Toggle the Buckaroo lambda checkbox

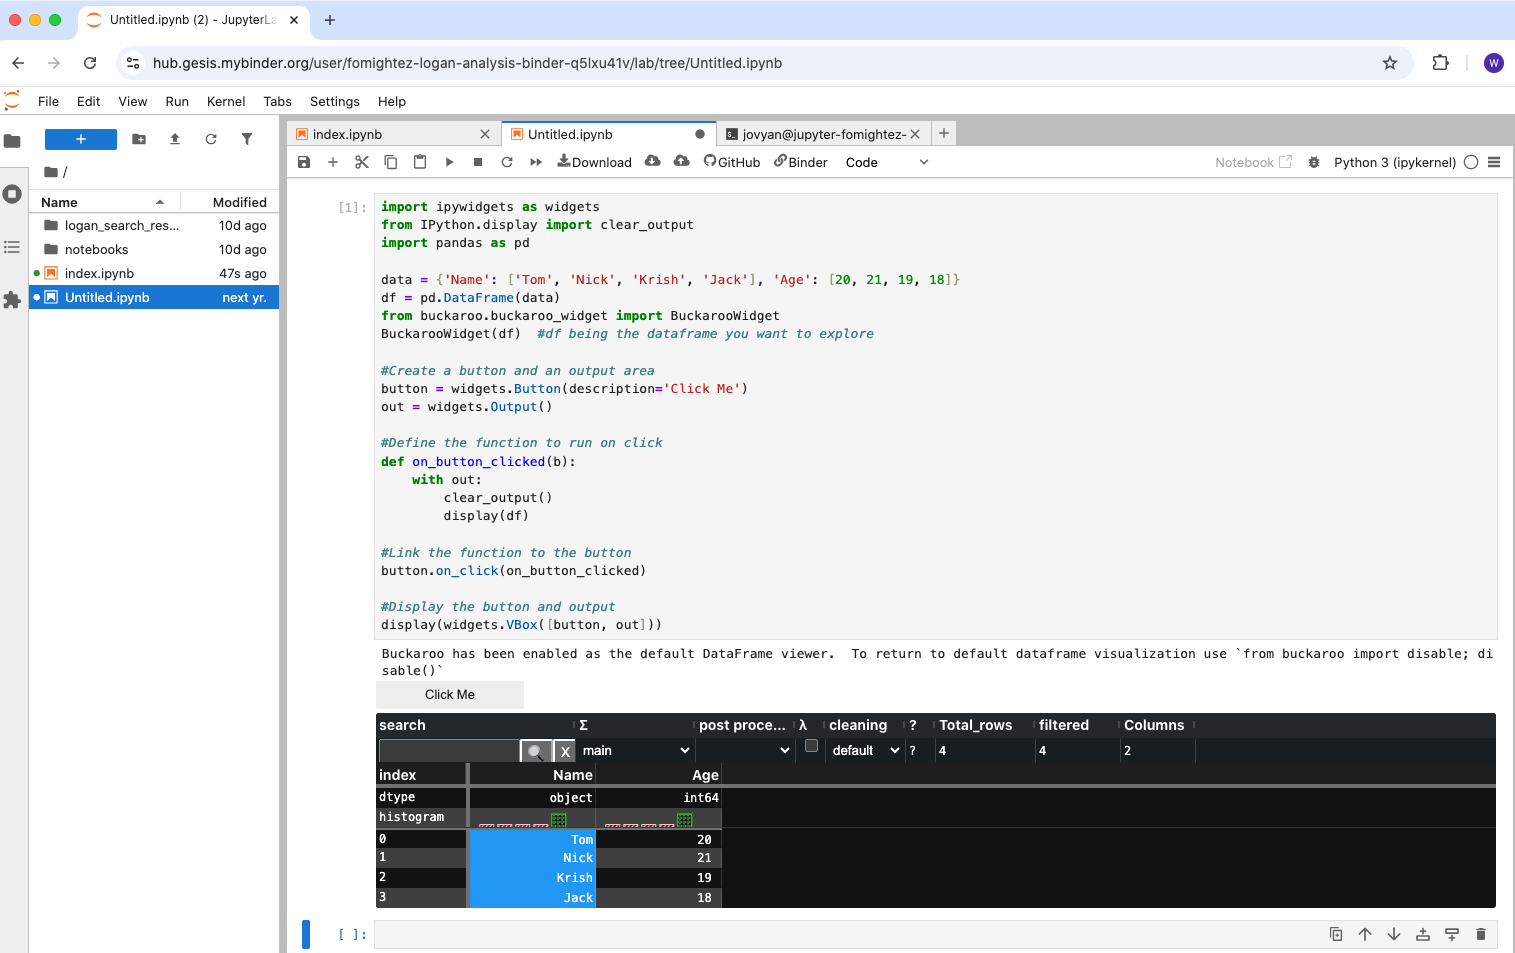[x=811, y=746]
